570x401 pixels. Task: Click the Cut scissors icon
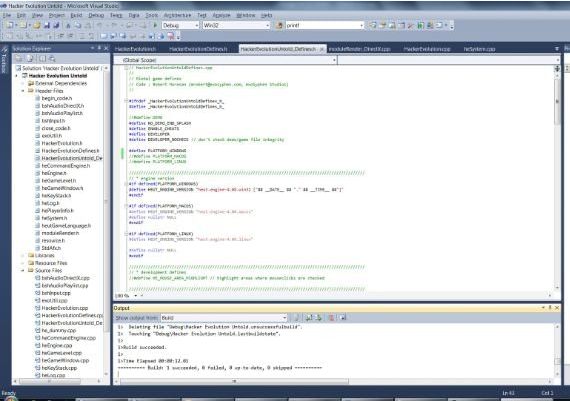[68, 25]
